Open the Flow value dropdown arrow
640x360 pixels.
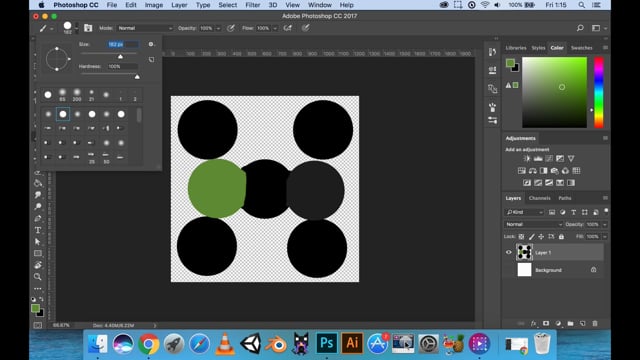pyautogui.click(x=275, y=28)
